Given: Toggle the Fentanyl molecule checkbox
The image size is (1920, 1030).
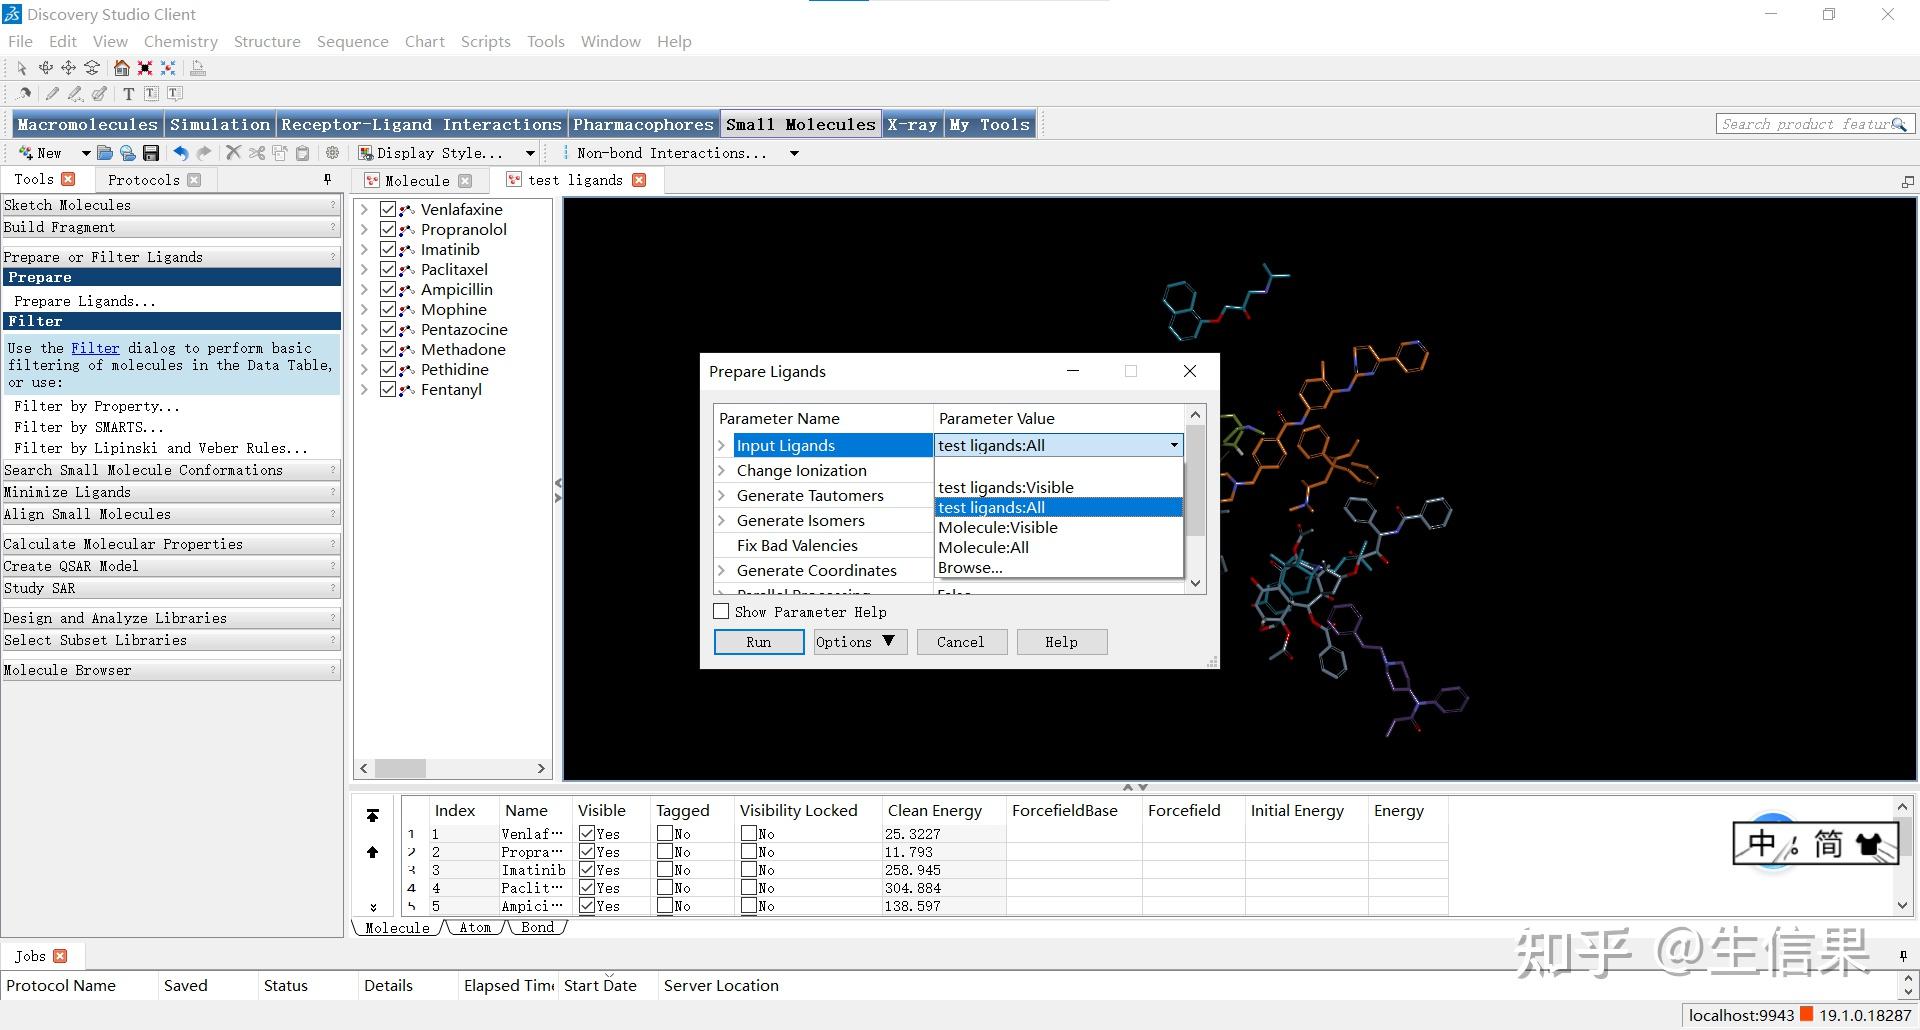Looking at the screenshot, I should 388,389.
